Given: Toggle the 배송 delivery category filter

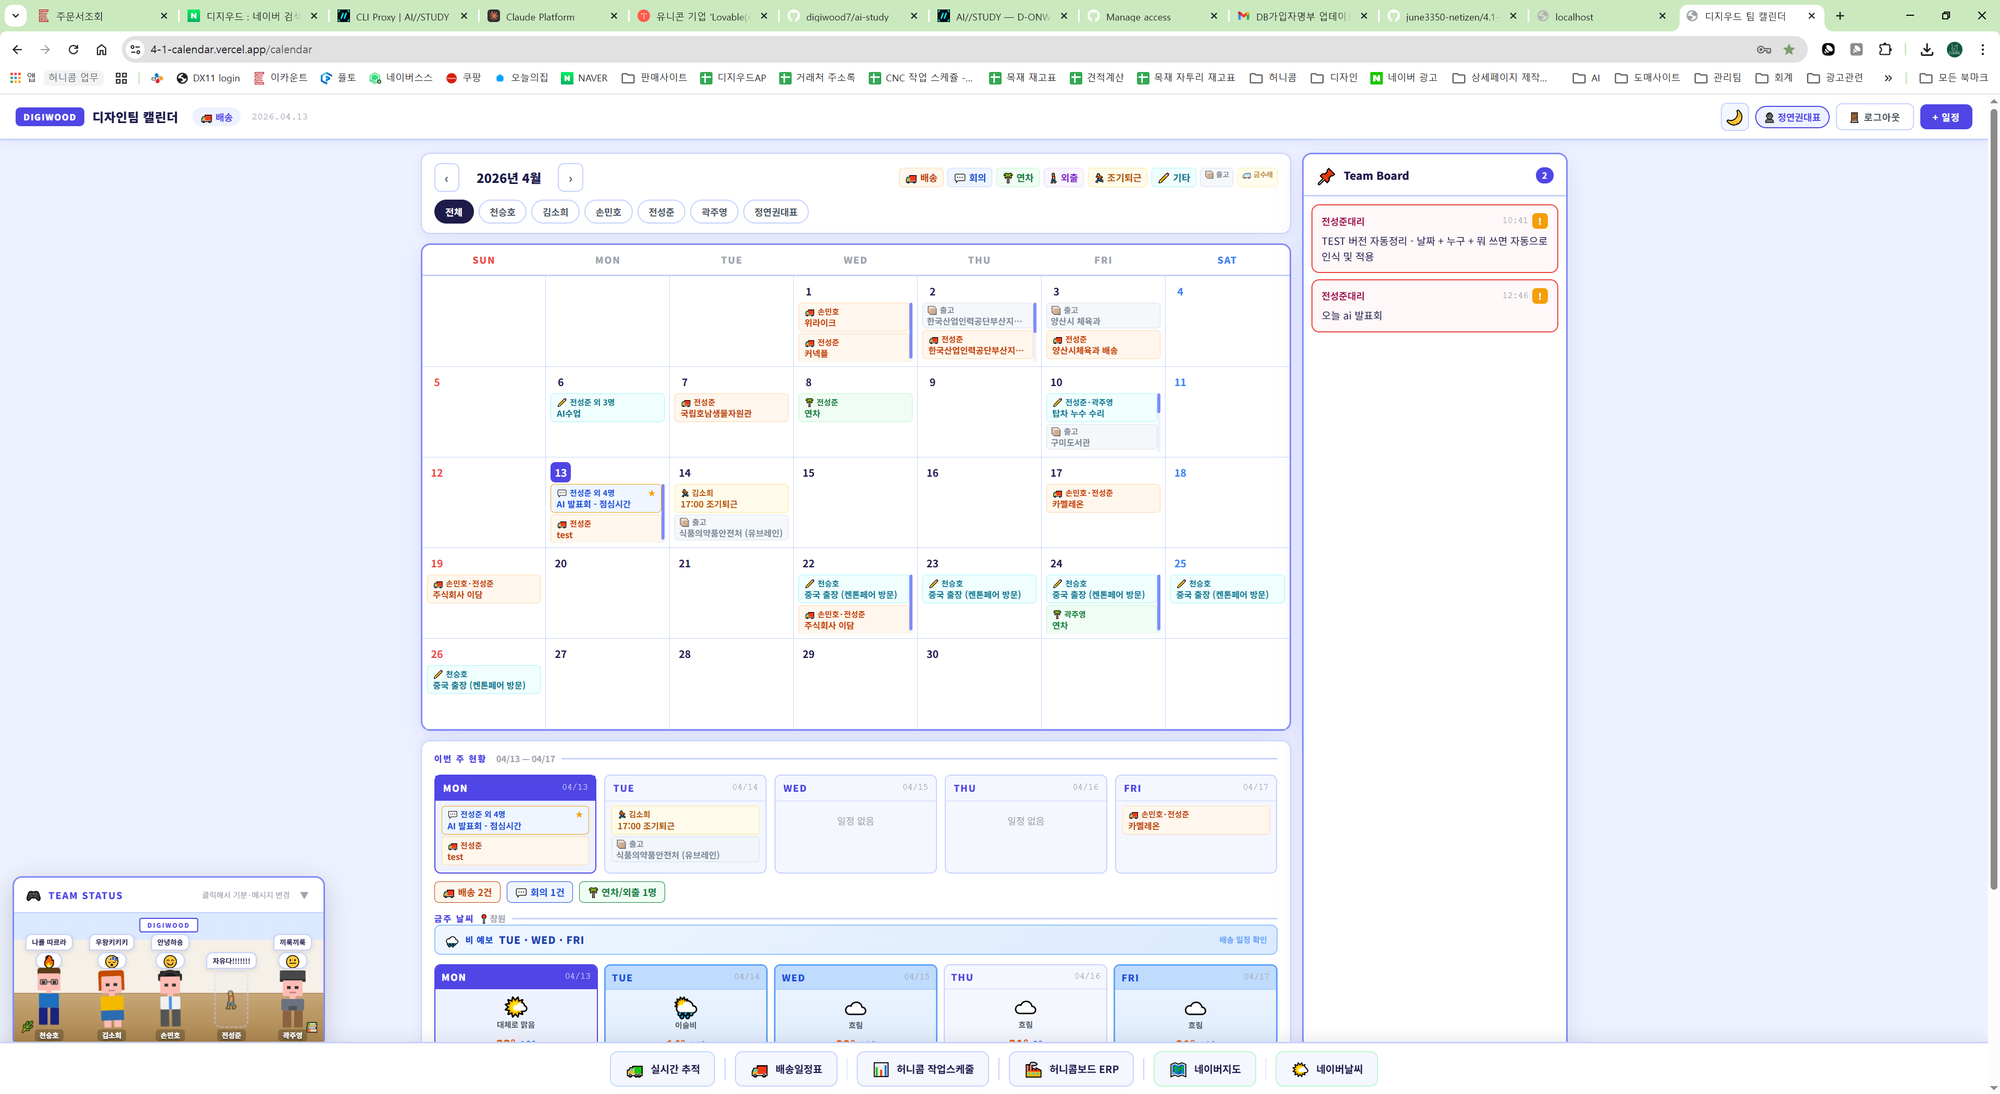Looking at the screenshot, I should [921, 178].
